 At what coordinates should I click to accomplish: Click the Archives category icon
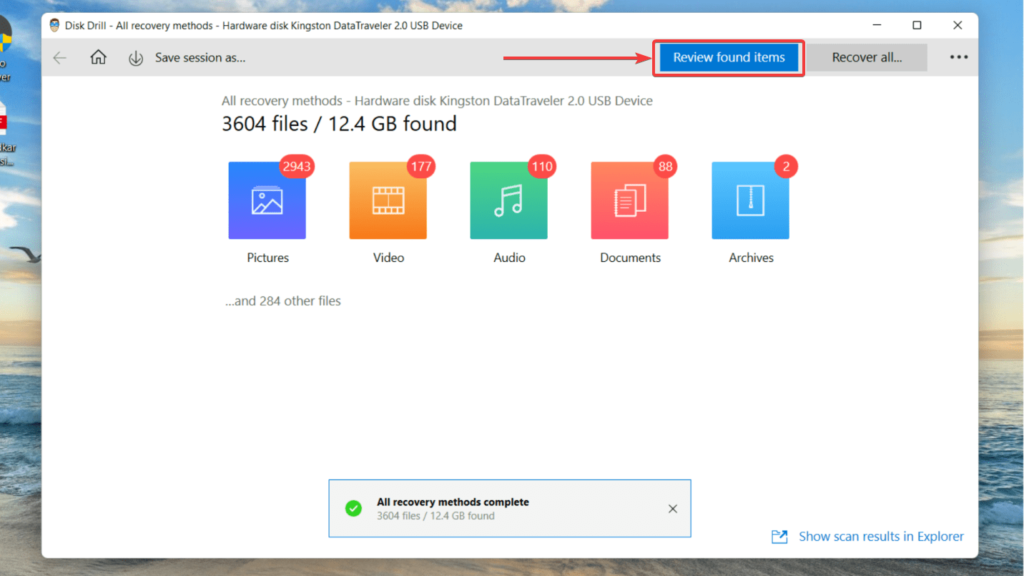(x=750, y=200)
